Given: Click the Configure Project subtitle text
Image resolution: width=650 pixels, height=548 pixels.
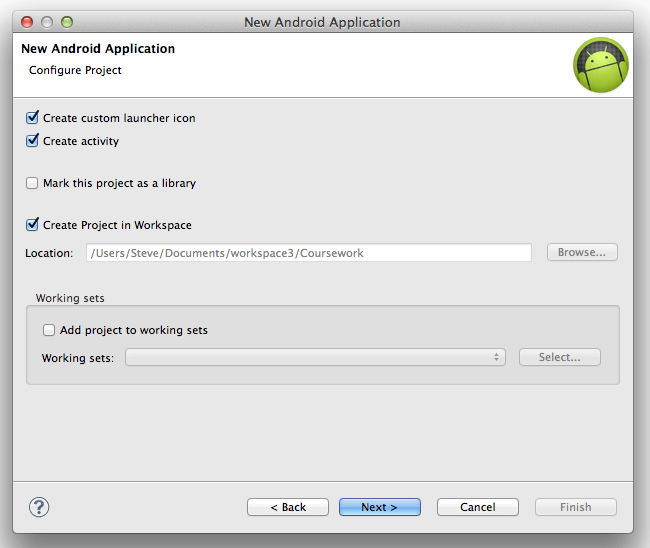Looking at the screenshot, I should coord(75,70).
